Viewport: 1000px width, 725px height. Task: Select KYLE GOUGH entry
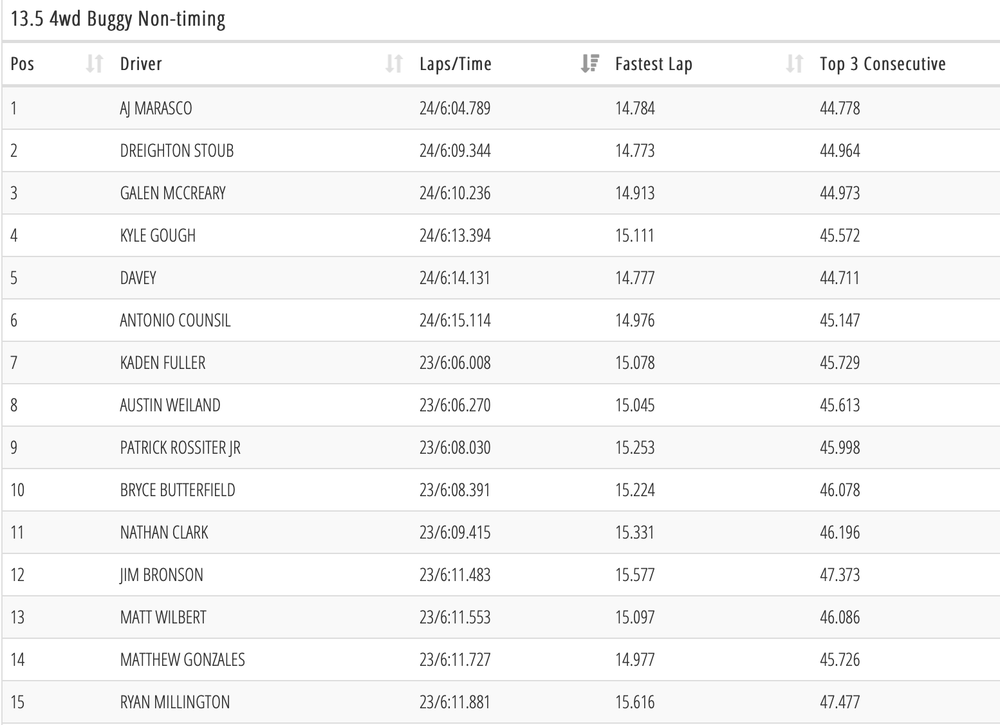[x=157, y=236]
